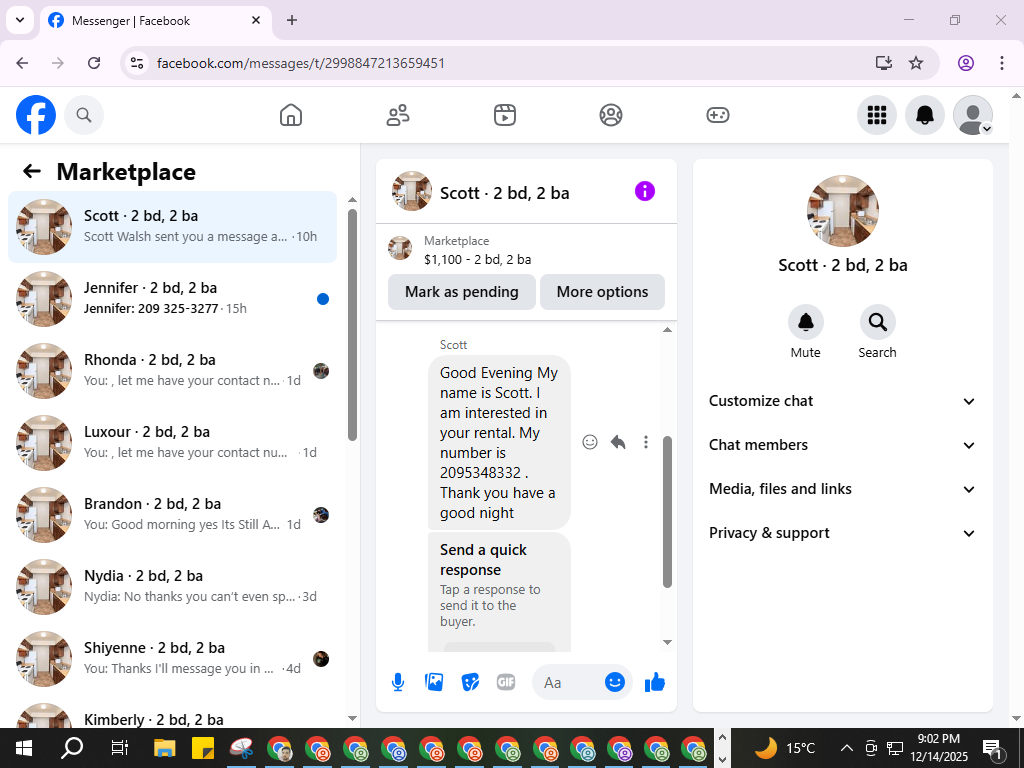
Task: Open the Facebook menu grid icon
Action: 876,115
